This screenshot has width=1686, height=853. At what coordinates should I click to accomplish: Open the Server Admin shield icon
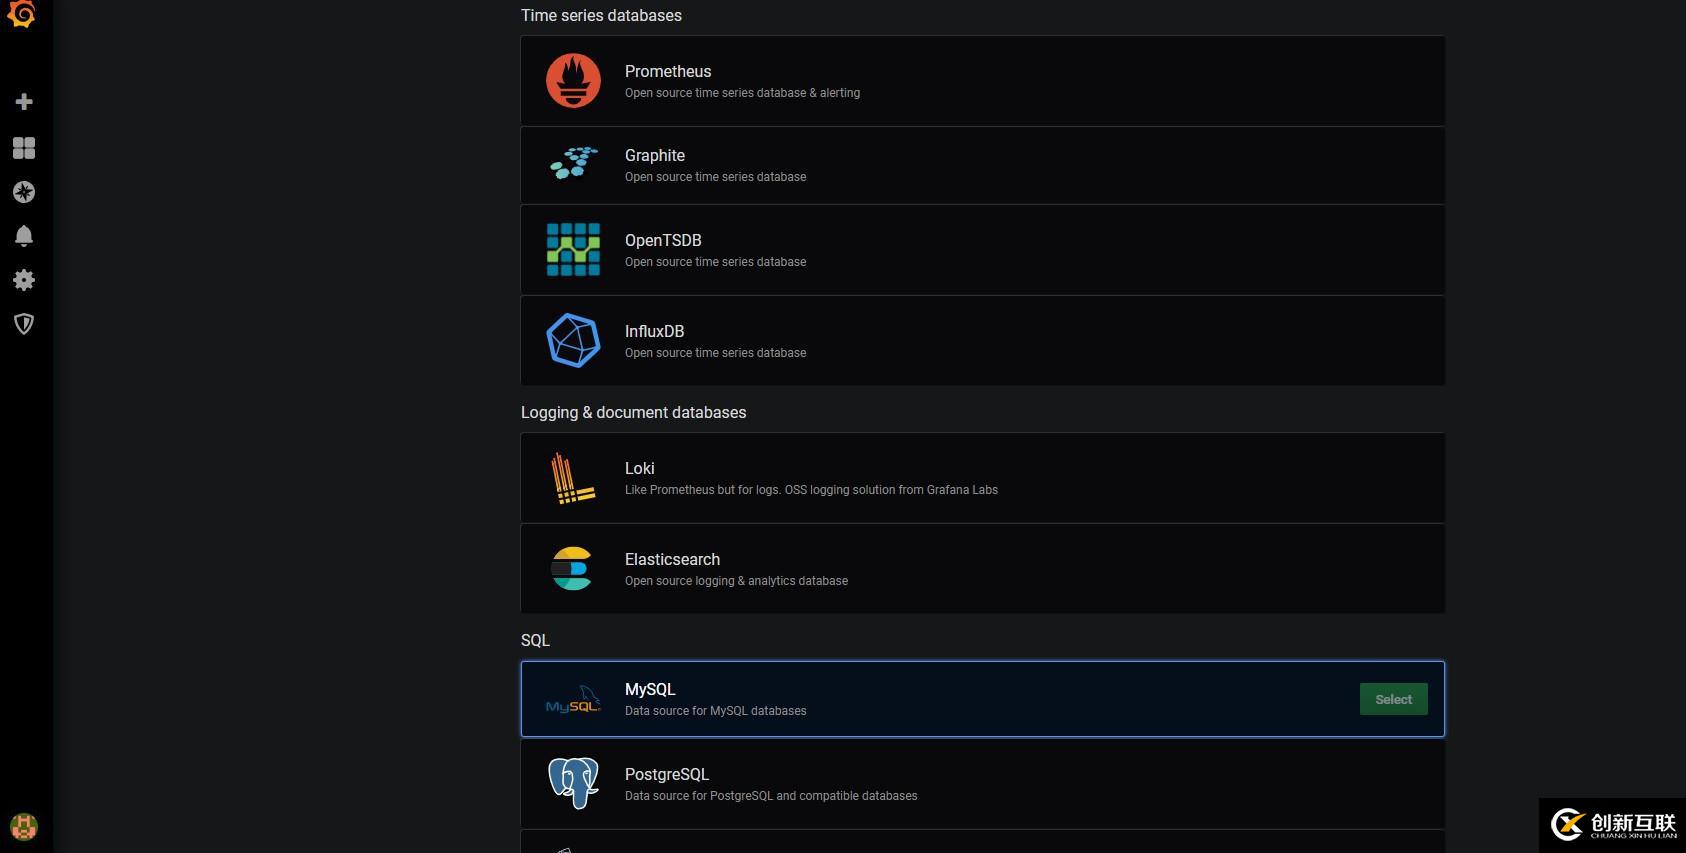(24, 324)
